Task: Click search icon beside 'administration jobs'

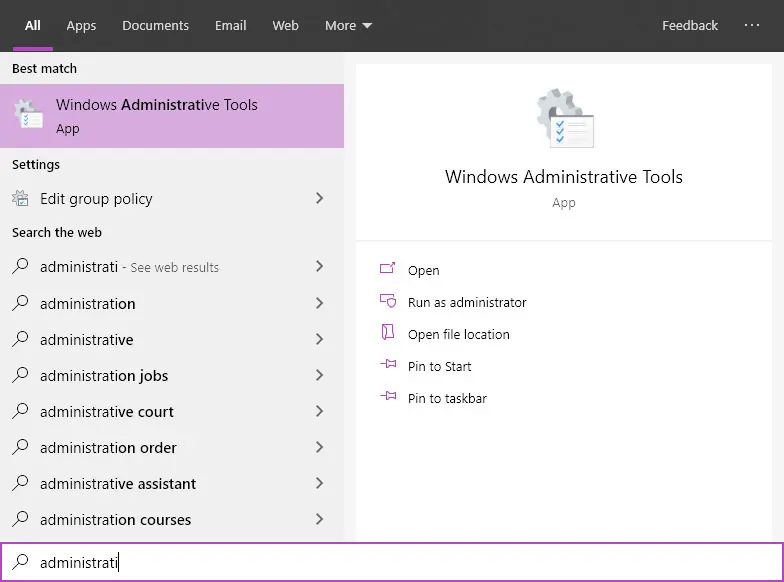Action: tap(20, 375)
